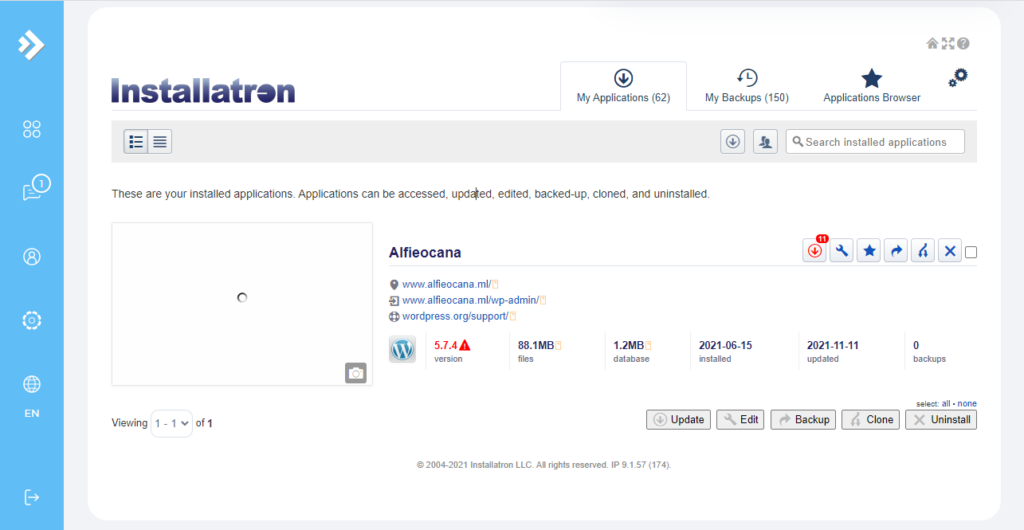Click the fullscreen expand icon
Image resolution: width=1024 pixels, height=530 pixels.
[x=948, y=44]
